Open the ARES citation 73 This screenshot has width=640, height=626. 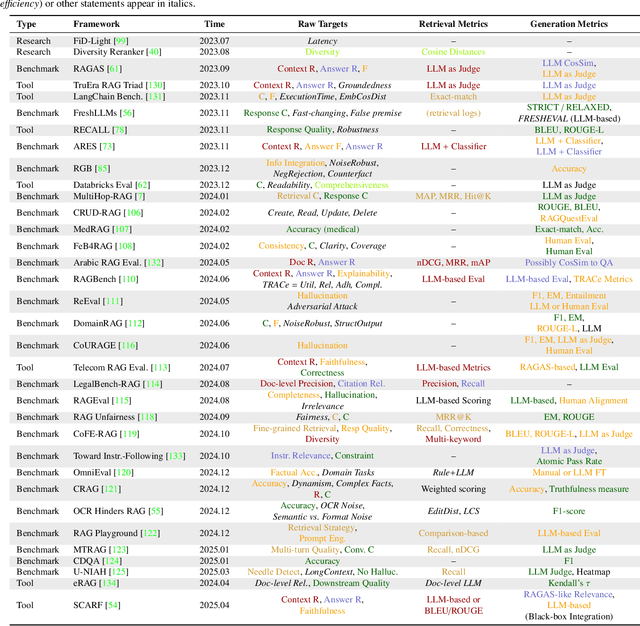[x=109, y=147]
